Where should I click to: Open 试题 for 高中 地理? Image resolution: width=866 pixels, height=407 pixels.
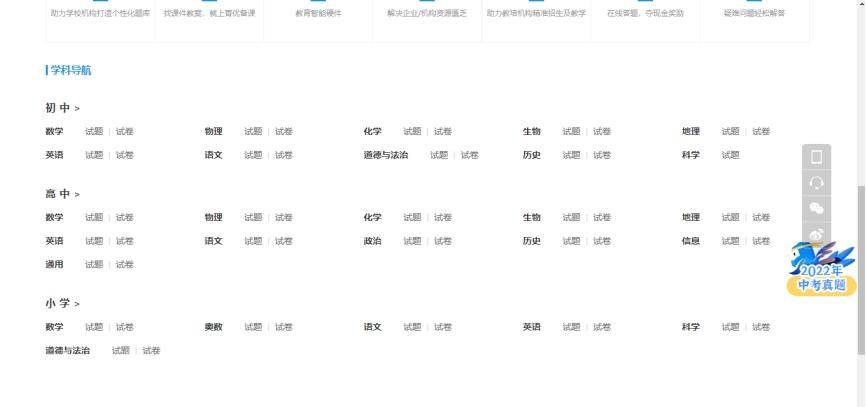730,218
